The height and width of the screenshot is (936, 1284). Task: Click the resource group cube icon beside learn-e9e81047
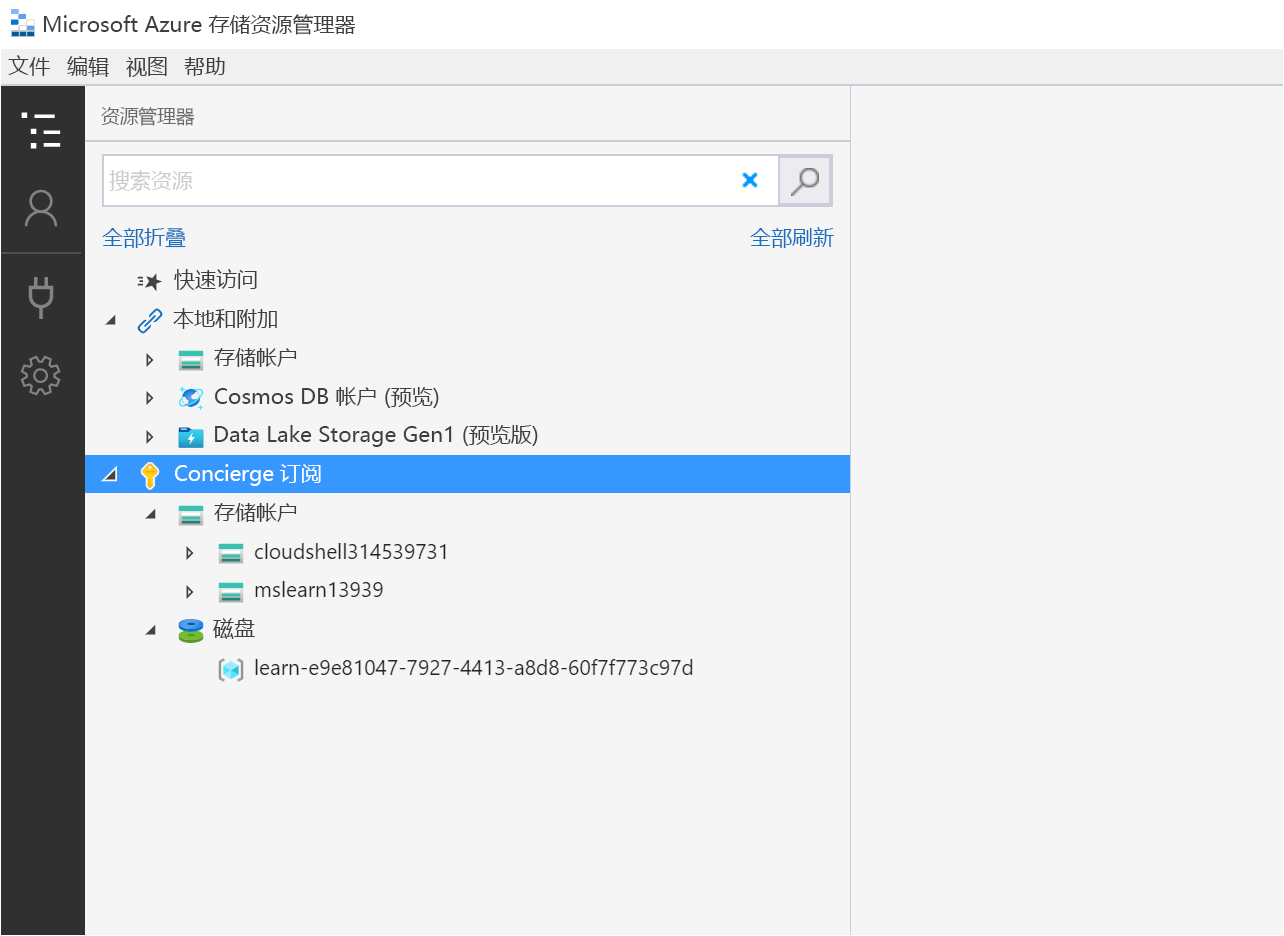pyautogui.click(x=231, y=669)
